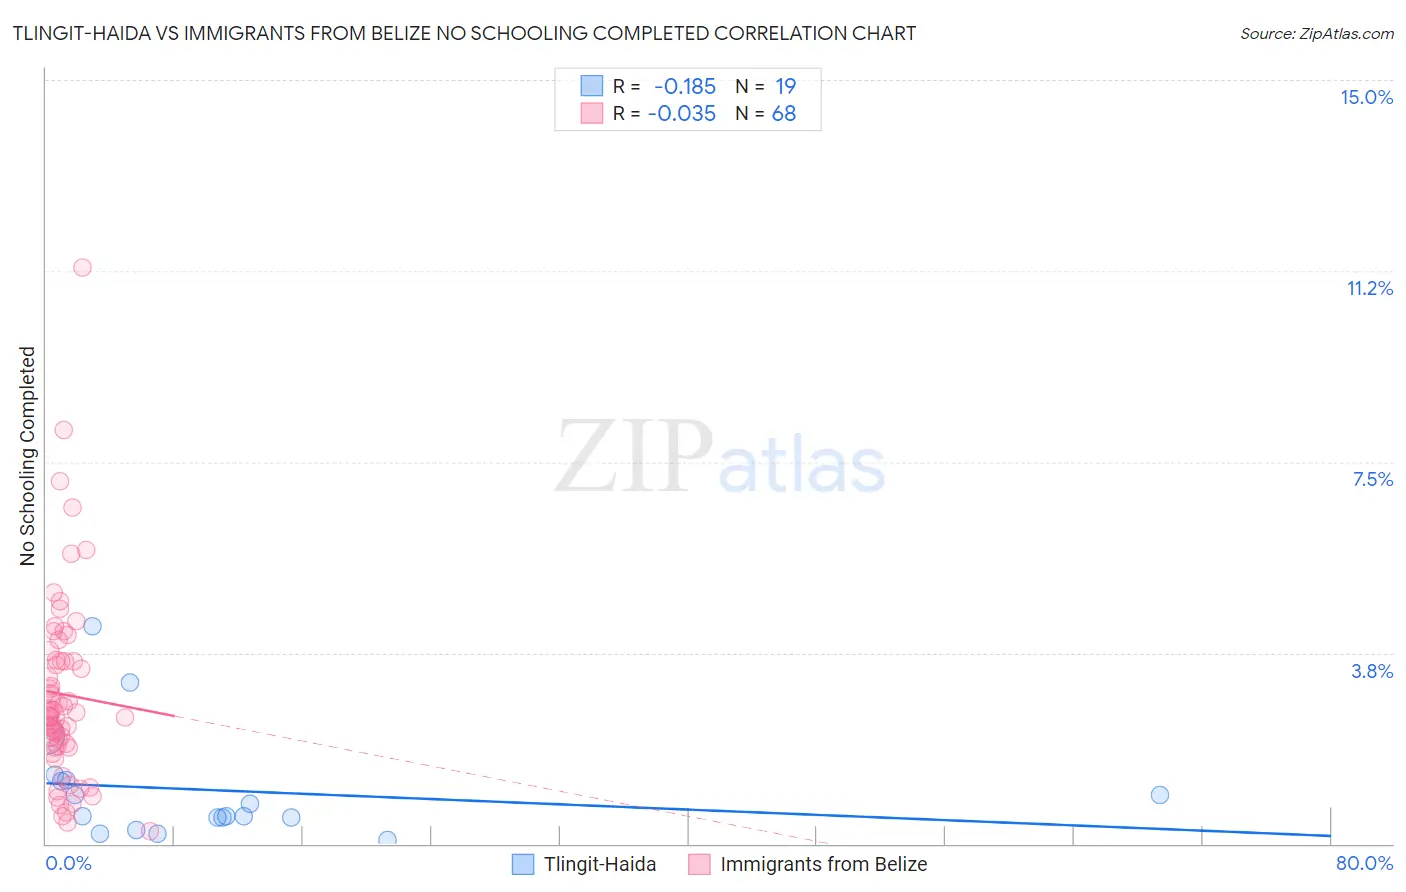Click the blue swatch beside R = -0.185
This screenshot has width=1406, height=892.
click(592, 86)
